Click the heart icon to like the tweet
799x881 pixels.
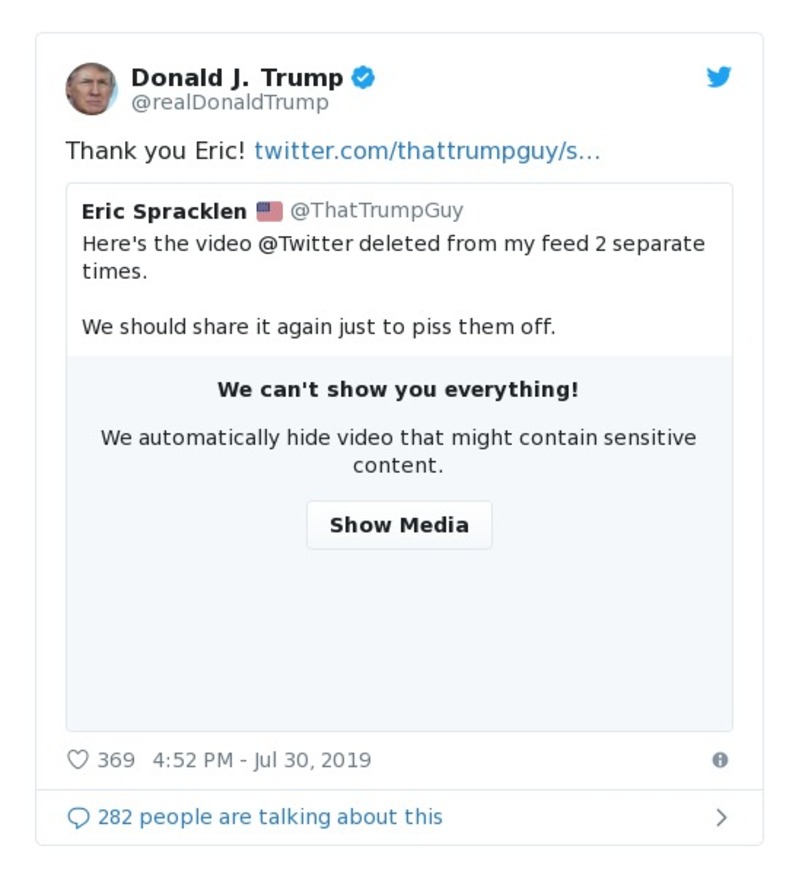coord(77,760)
